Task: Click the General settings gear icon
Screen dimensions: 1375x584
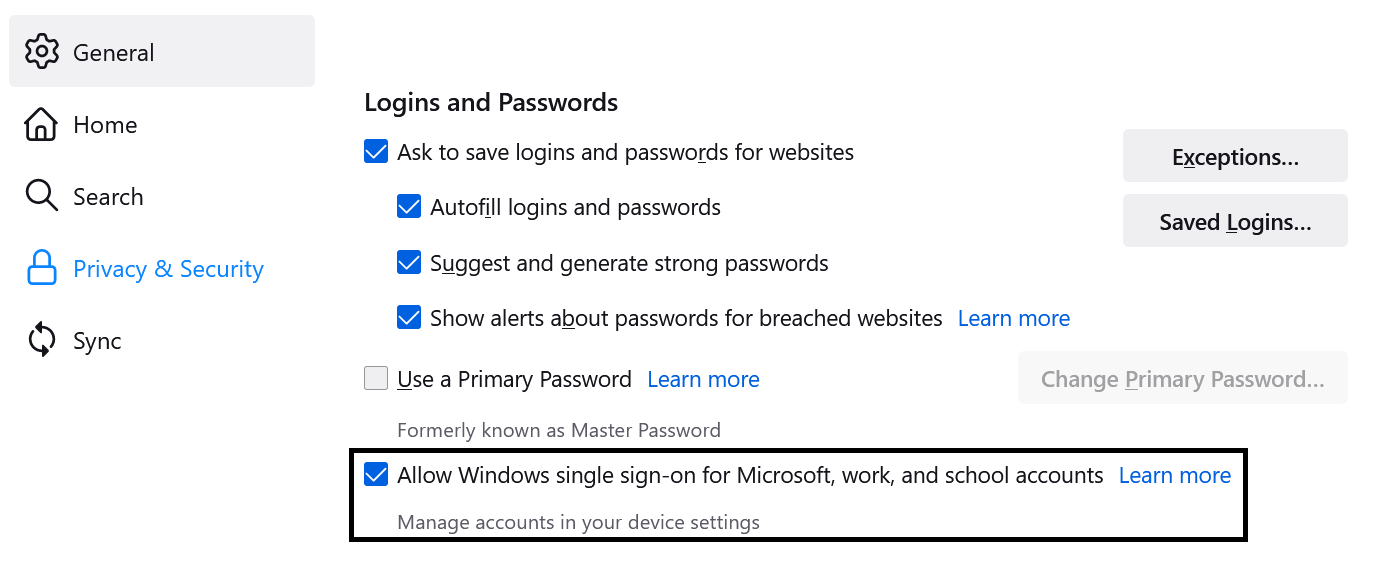Action: pos(41,51)
